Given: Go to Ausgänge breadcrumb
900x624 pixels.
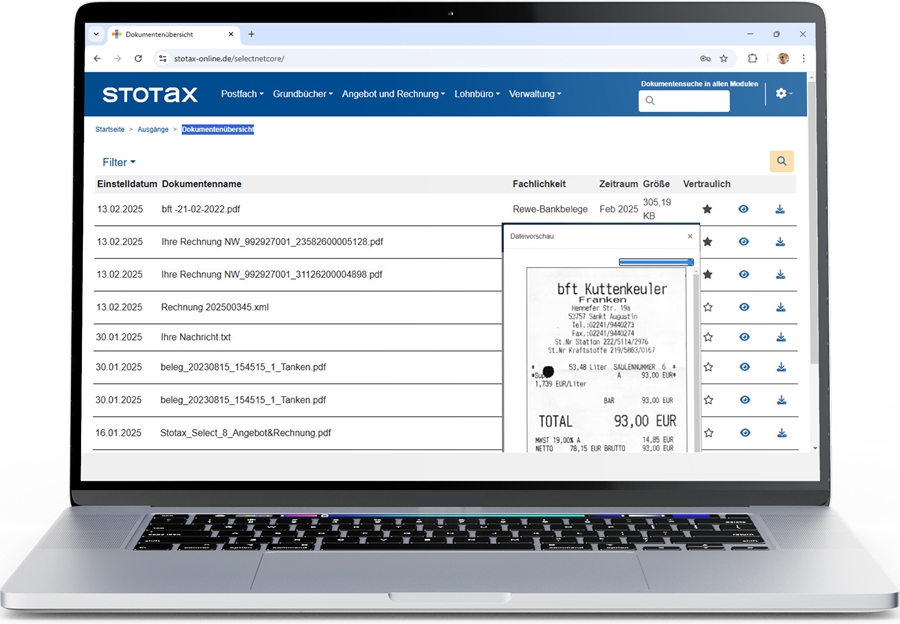Looking at the screenshot, I should point(153,129).
